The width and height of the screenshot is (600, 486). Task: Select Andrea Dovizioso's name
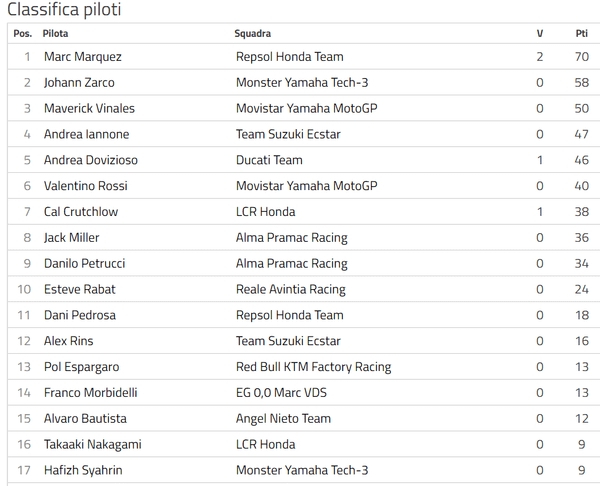click(91, 160)
